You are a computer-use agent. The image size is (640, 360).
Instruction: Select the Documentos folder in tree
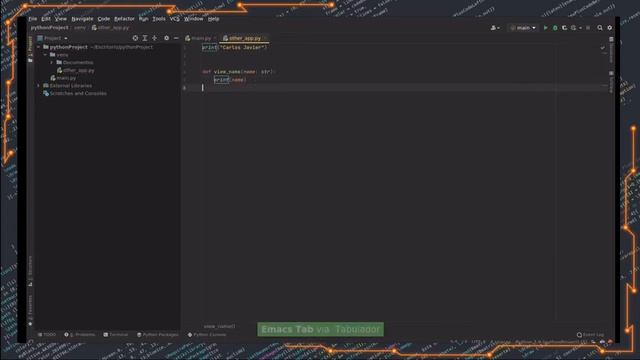tap(75, 62)
